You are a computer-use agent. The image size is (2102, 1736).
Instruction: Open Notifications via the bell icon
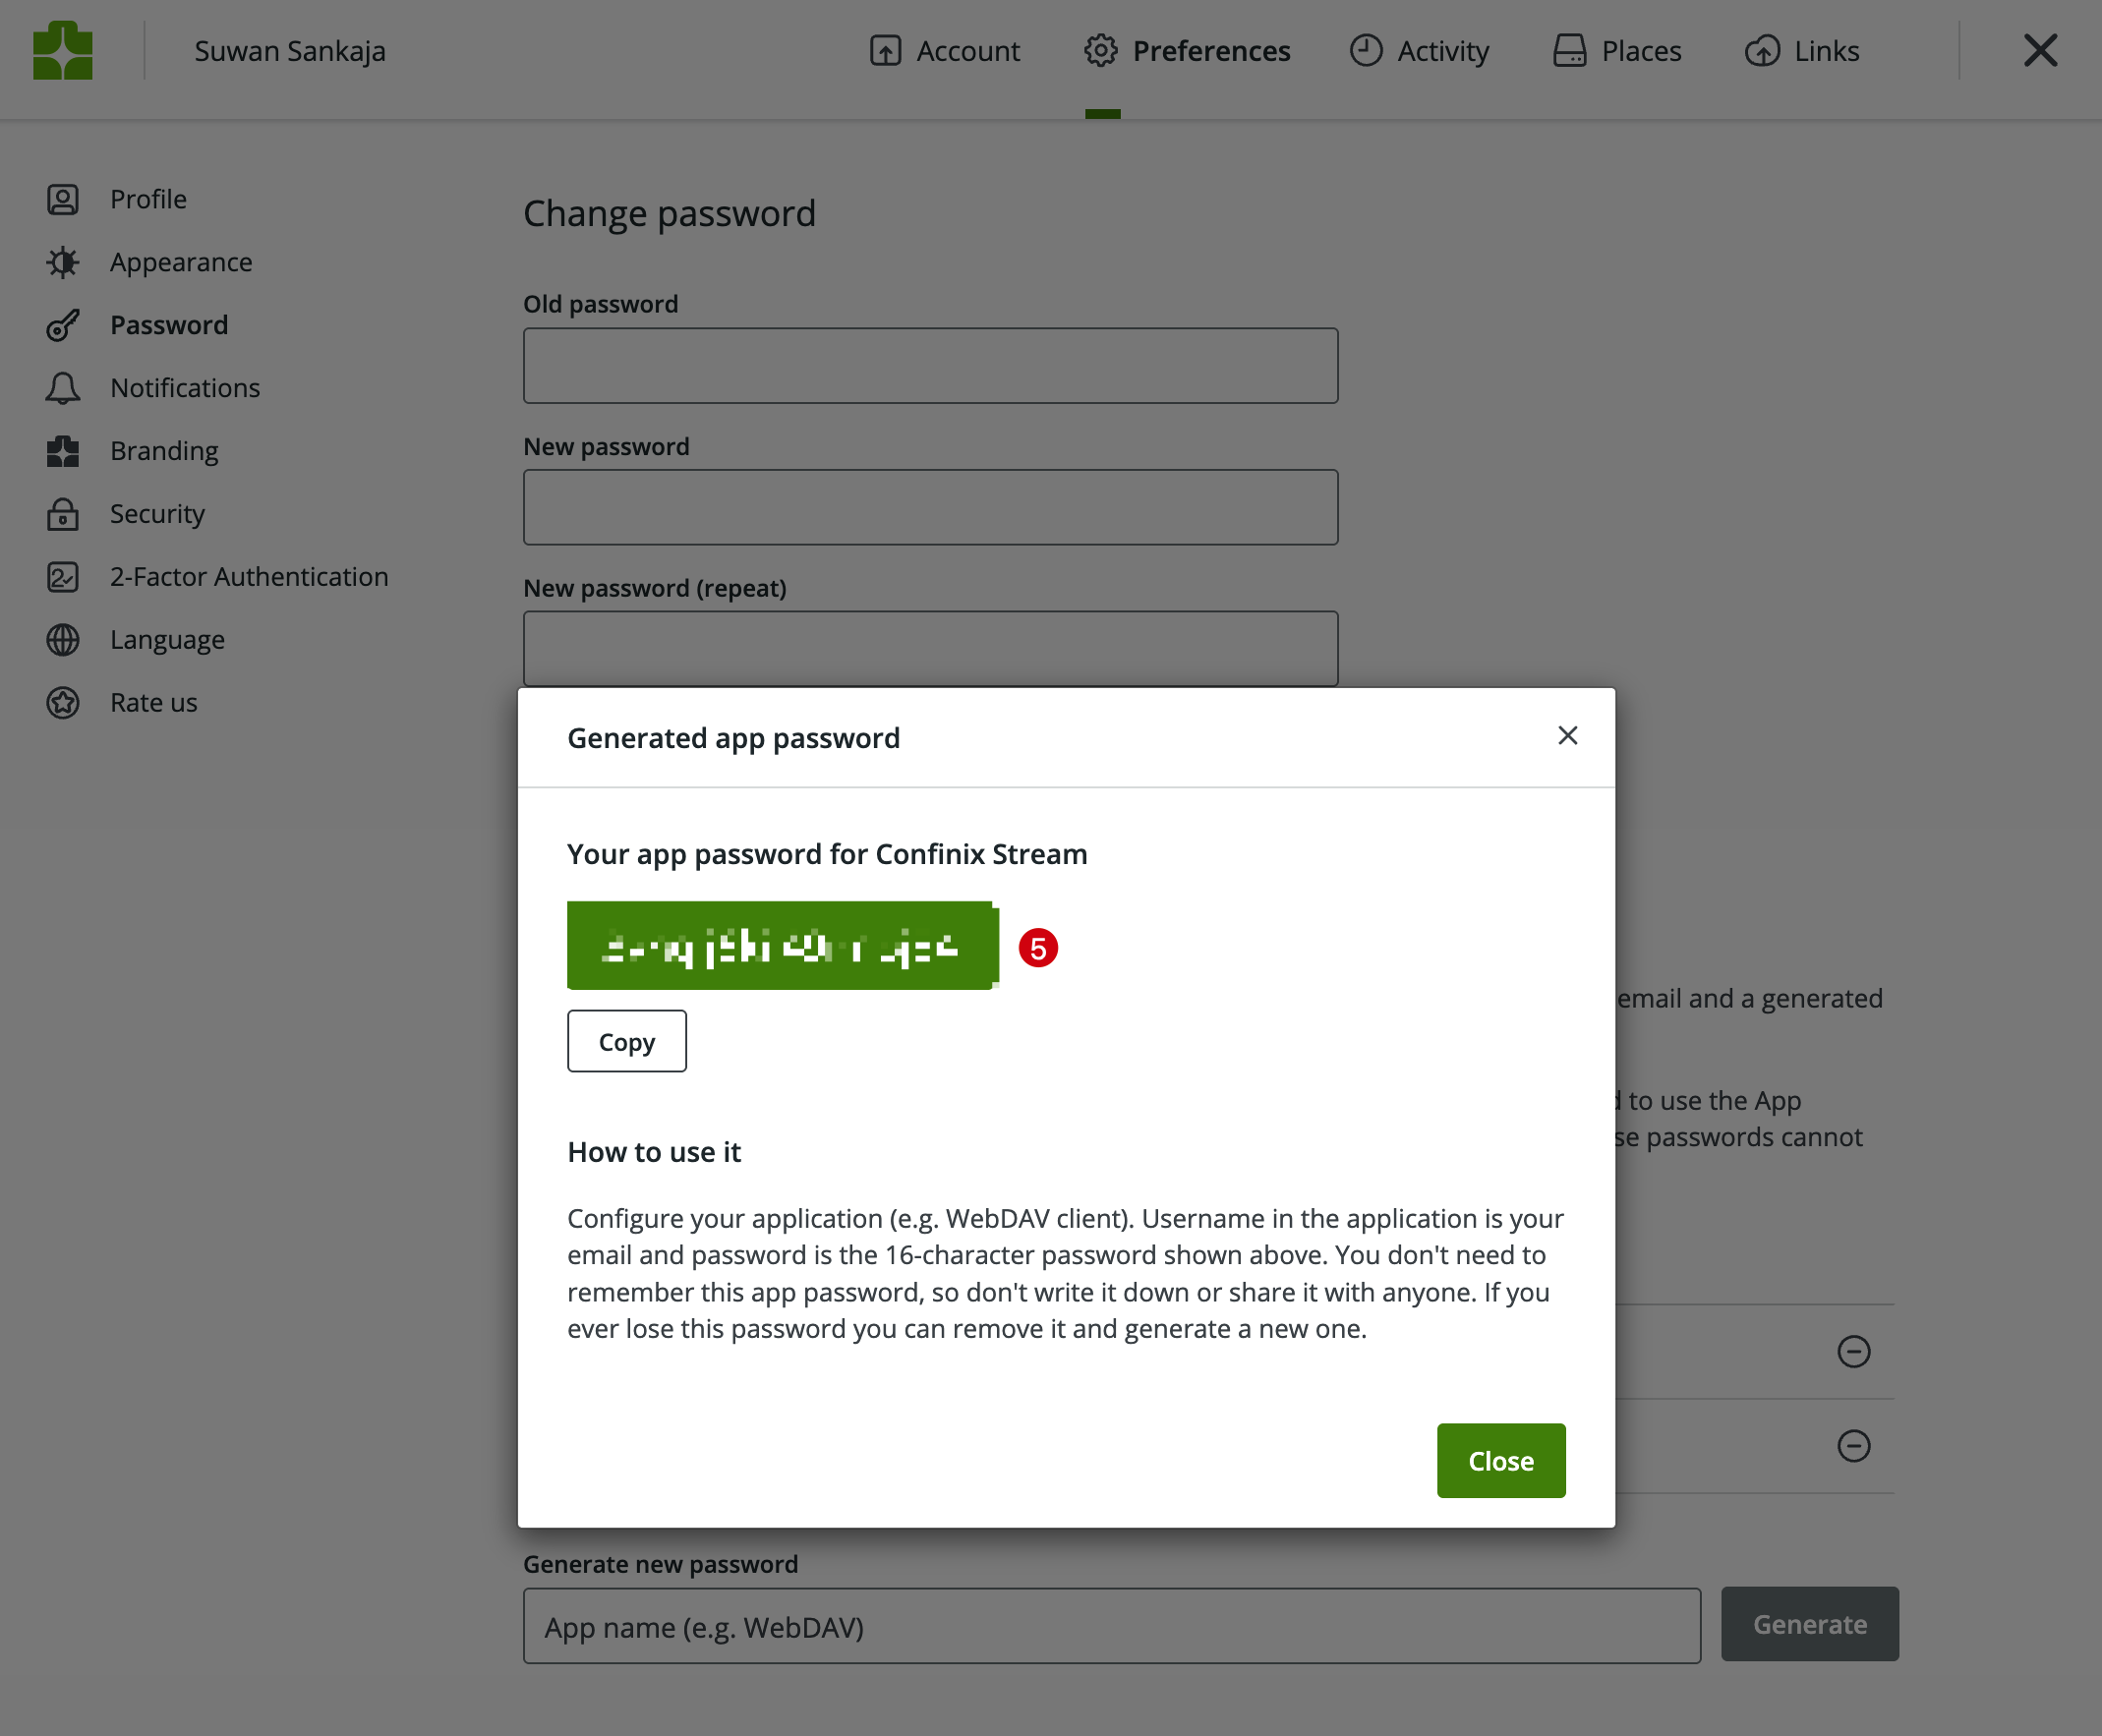[62, 388]
